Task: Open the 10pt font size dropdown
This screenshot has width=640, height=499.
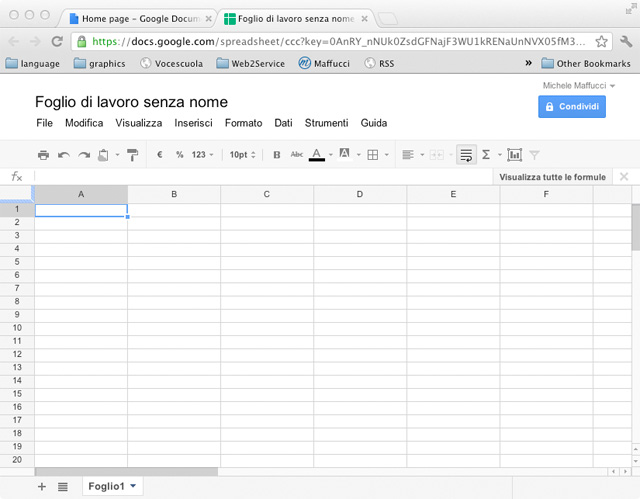Action: click(242, 155)
